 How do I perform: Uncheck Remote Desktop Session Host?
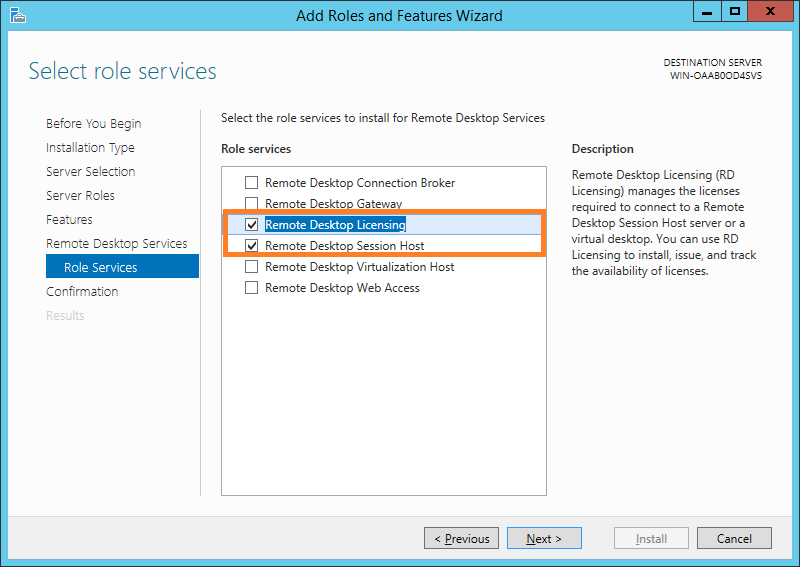[x=252, y=246]
